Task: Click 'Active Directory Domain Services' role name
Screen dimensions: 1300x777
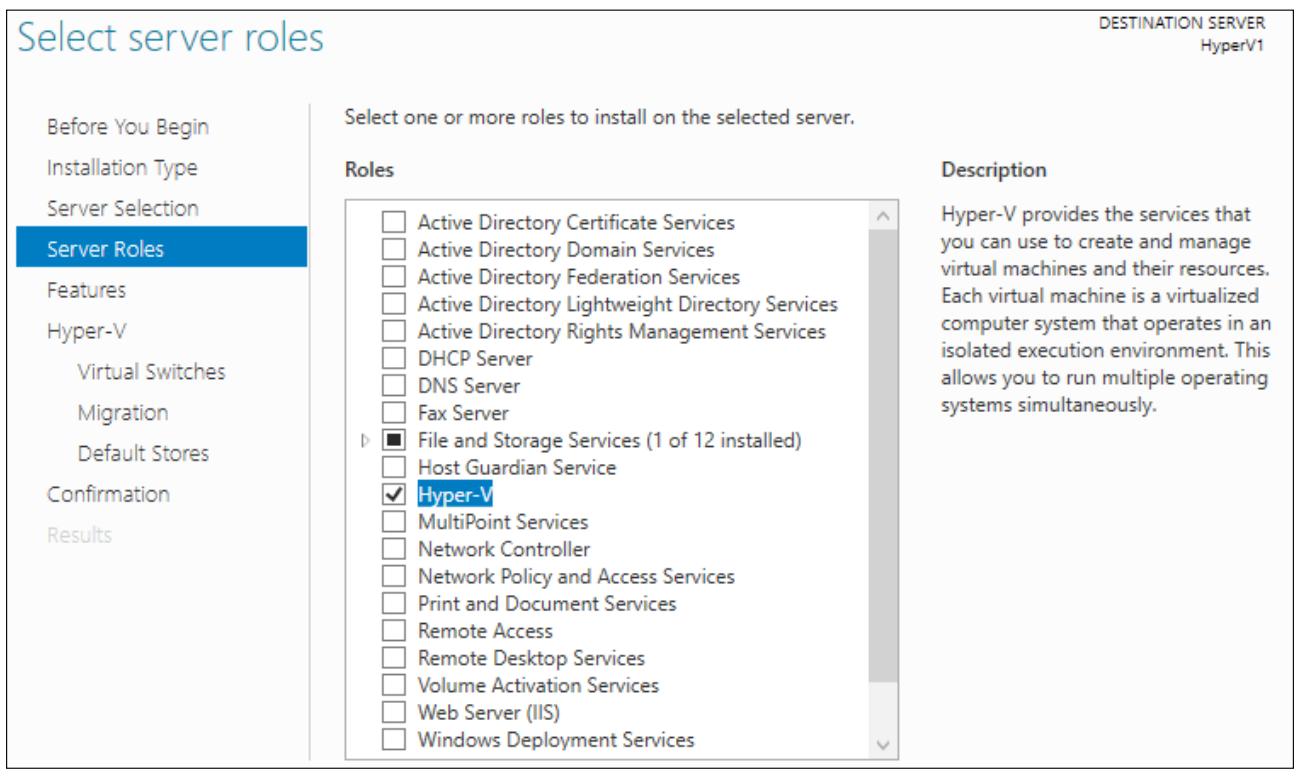Action: pyautogui.click(x=566, y=249)
